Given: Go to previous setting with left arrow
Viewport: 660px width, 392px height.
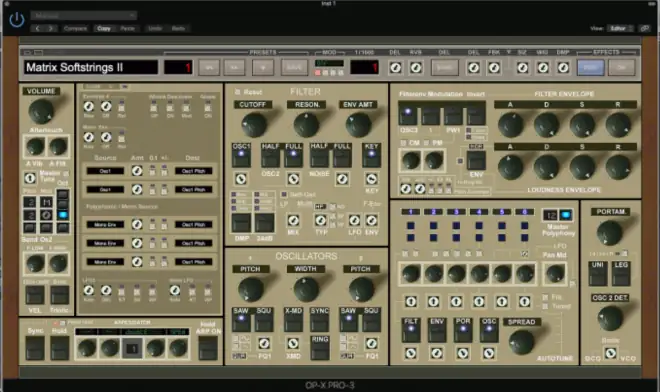Looking at the screenshot, I should click(x=37, y=28).
